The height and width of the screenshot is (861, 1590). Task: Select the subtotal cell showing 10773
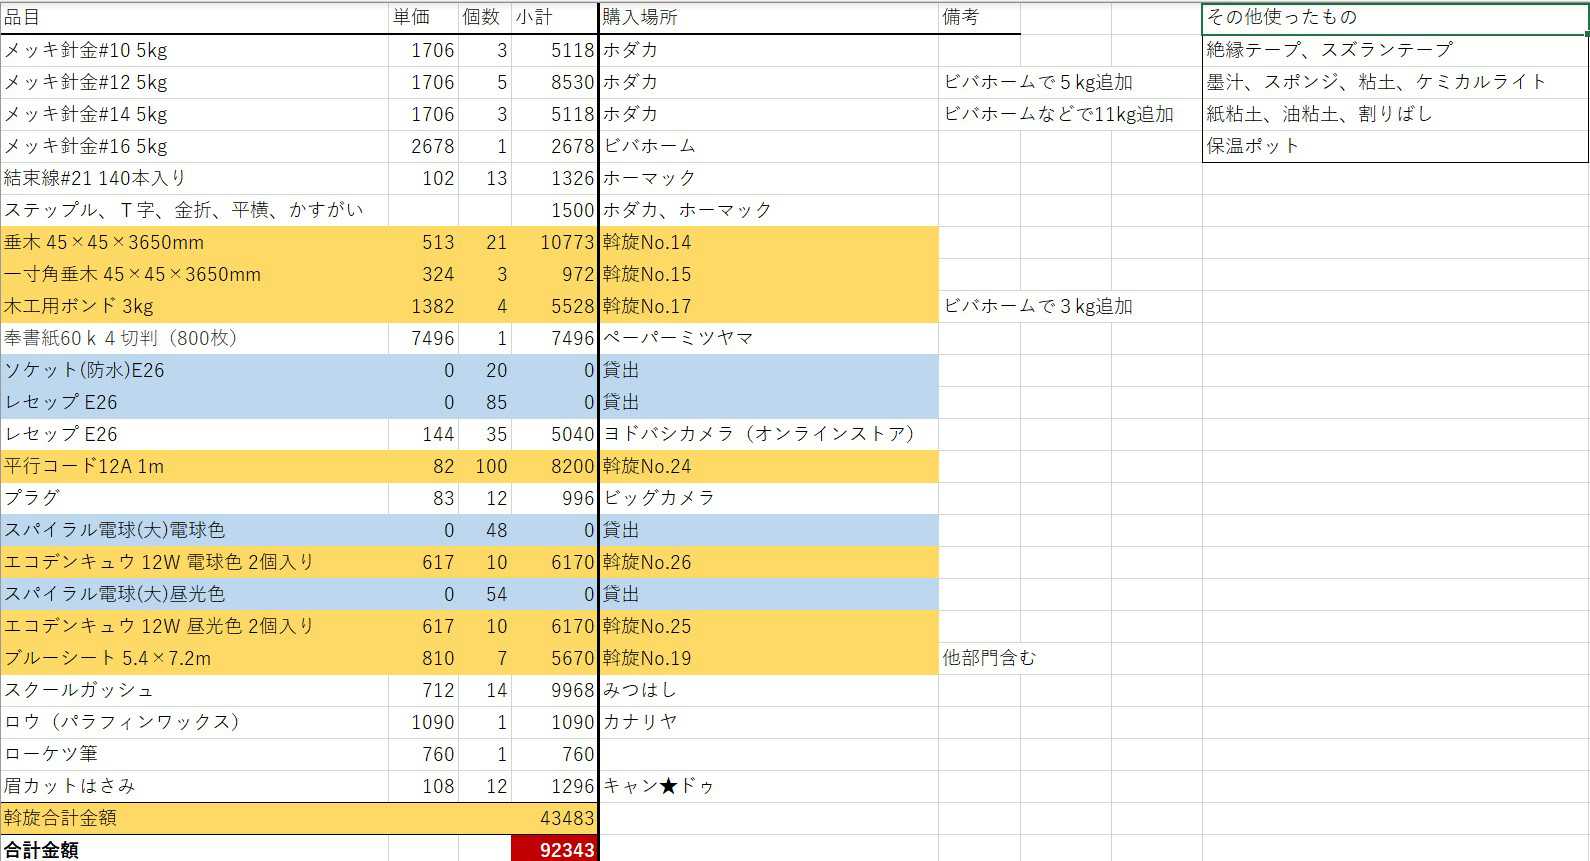[x=554, y=242]
